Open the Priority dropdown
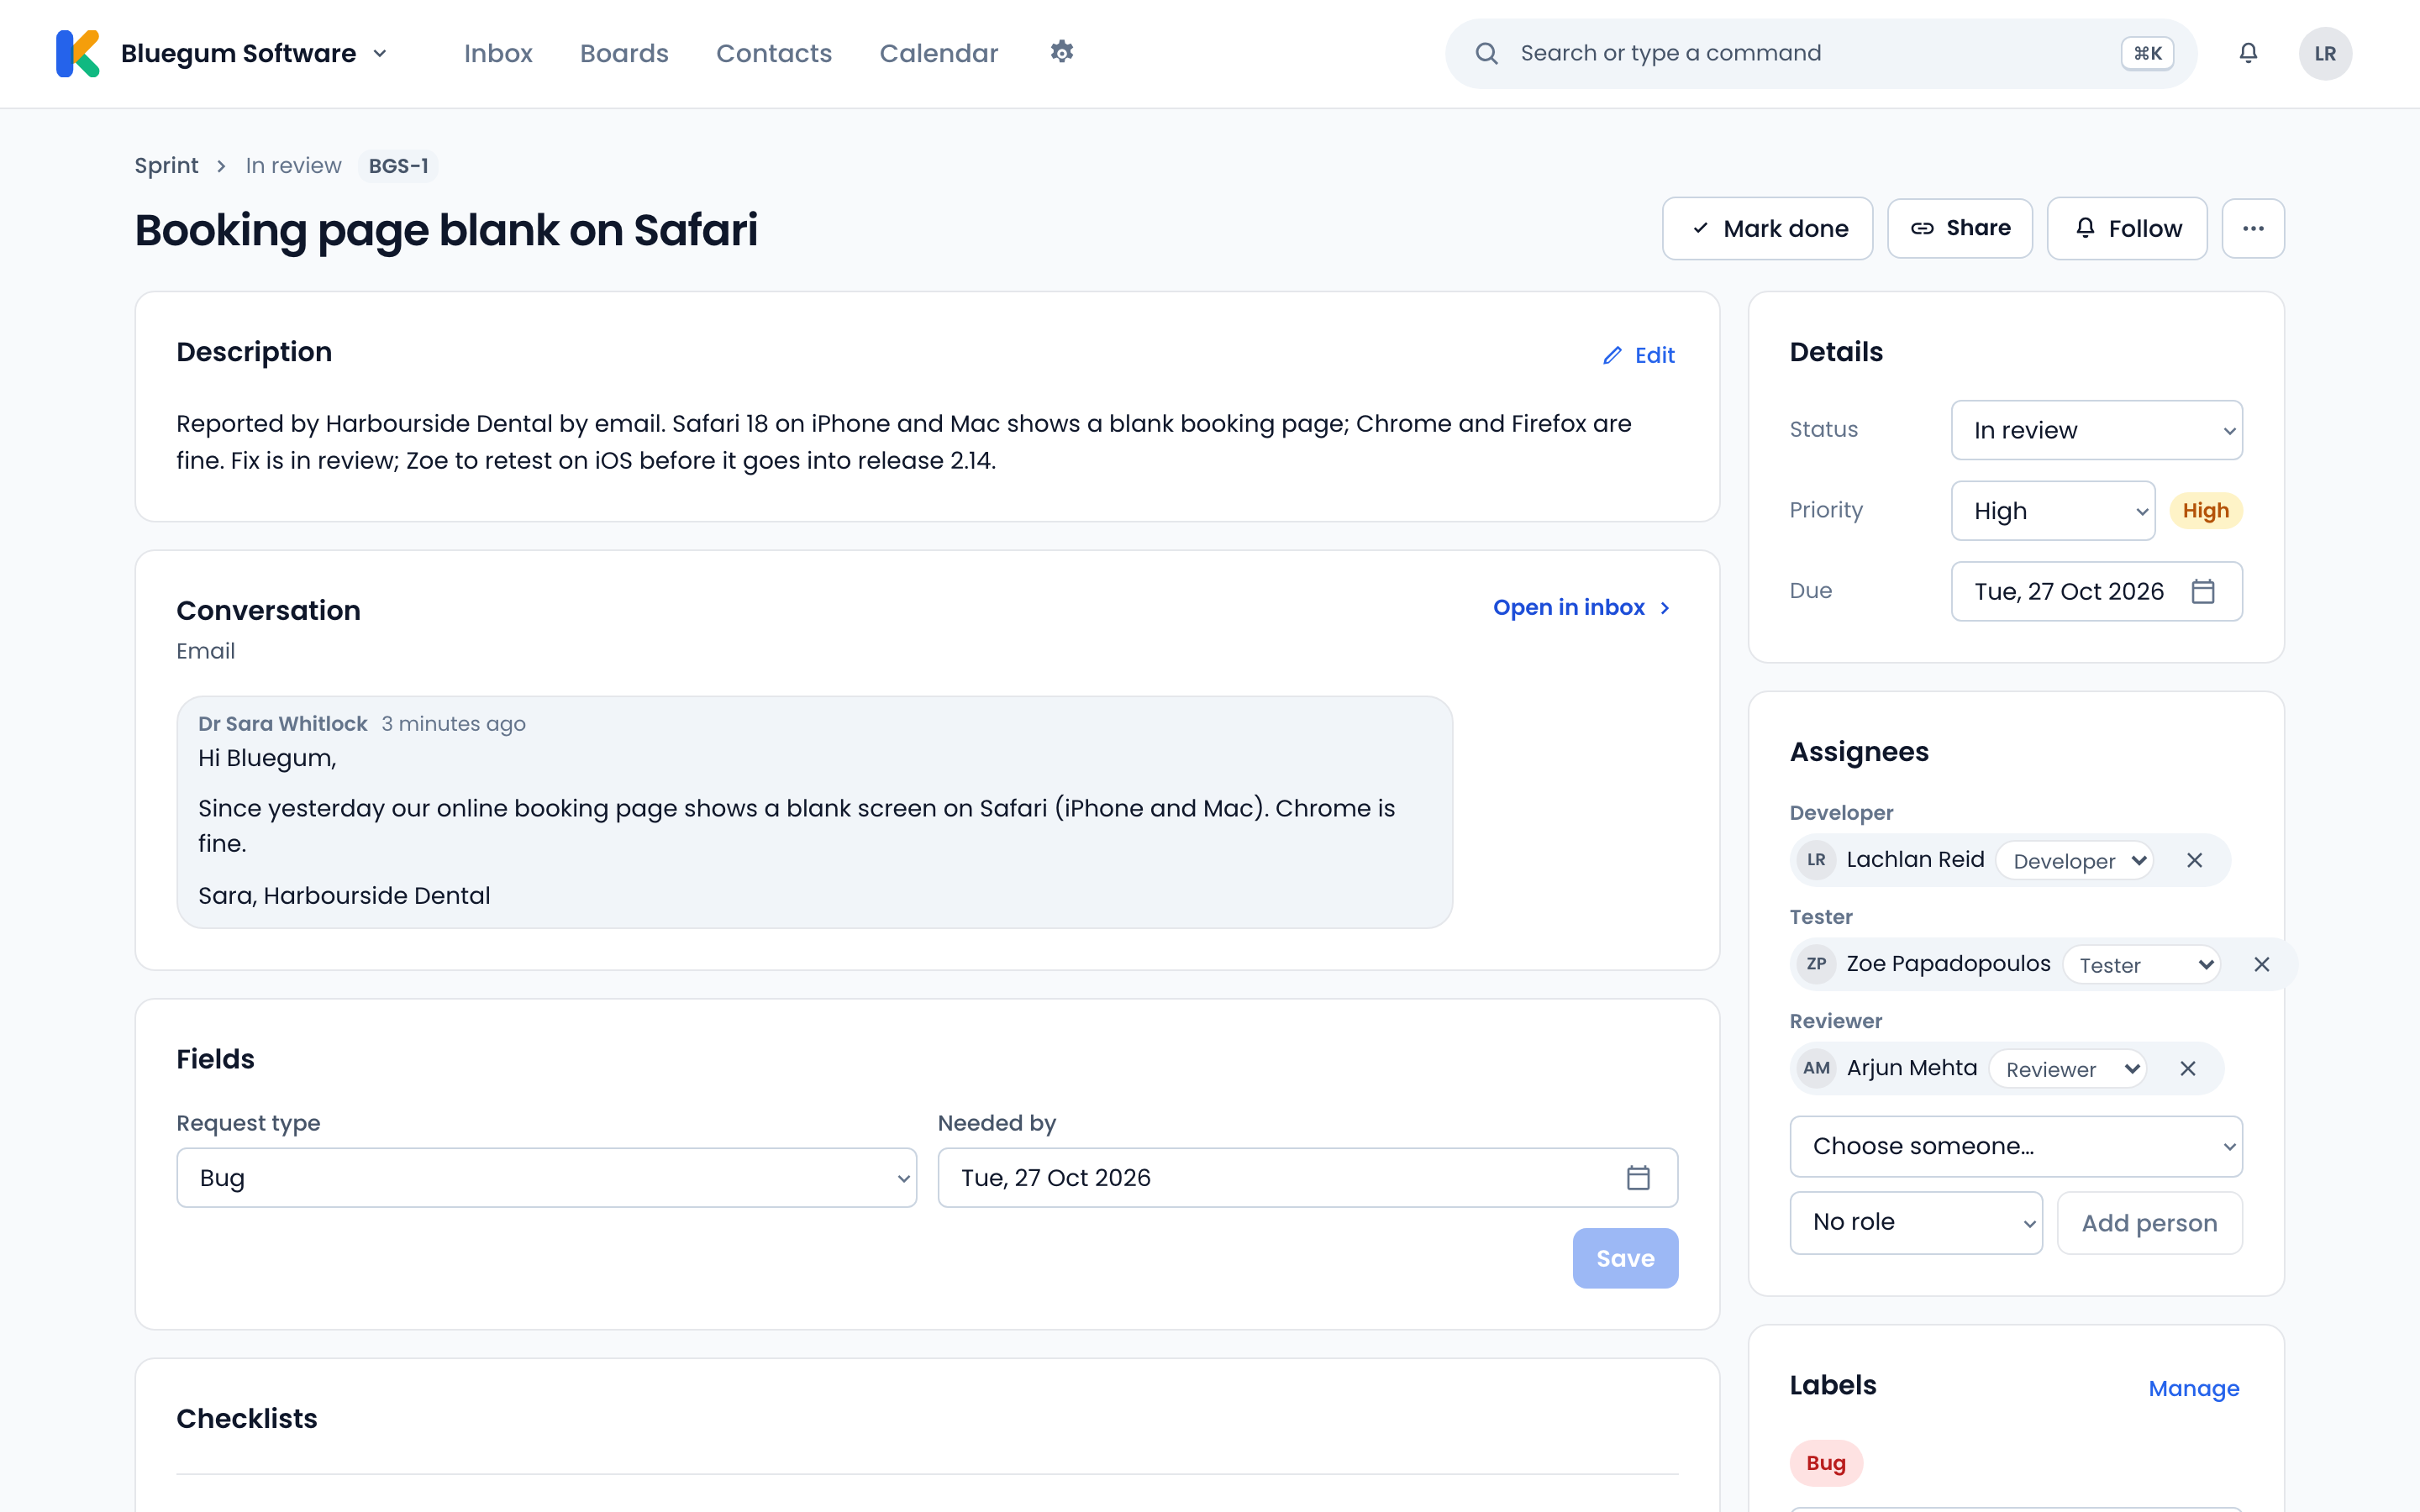 click(2052, 511)
